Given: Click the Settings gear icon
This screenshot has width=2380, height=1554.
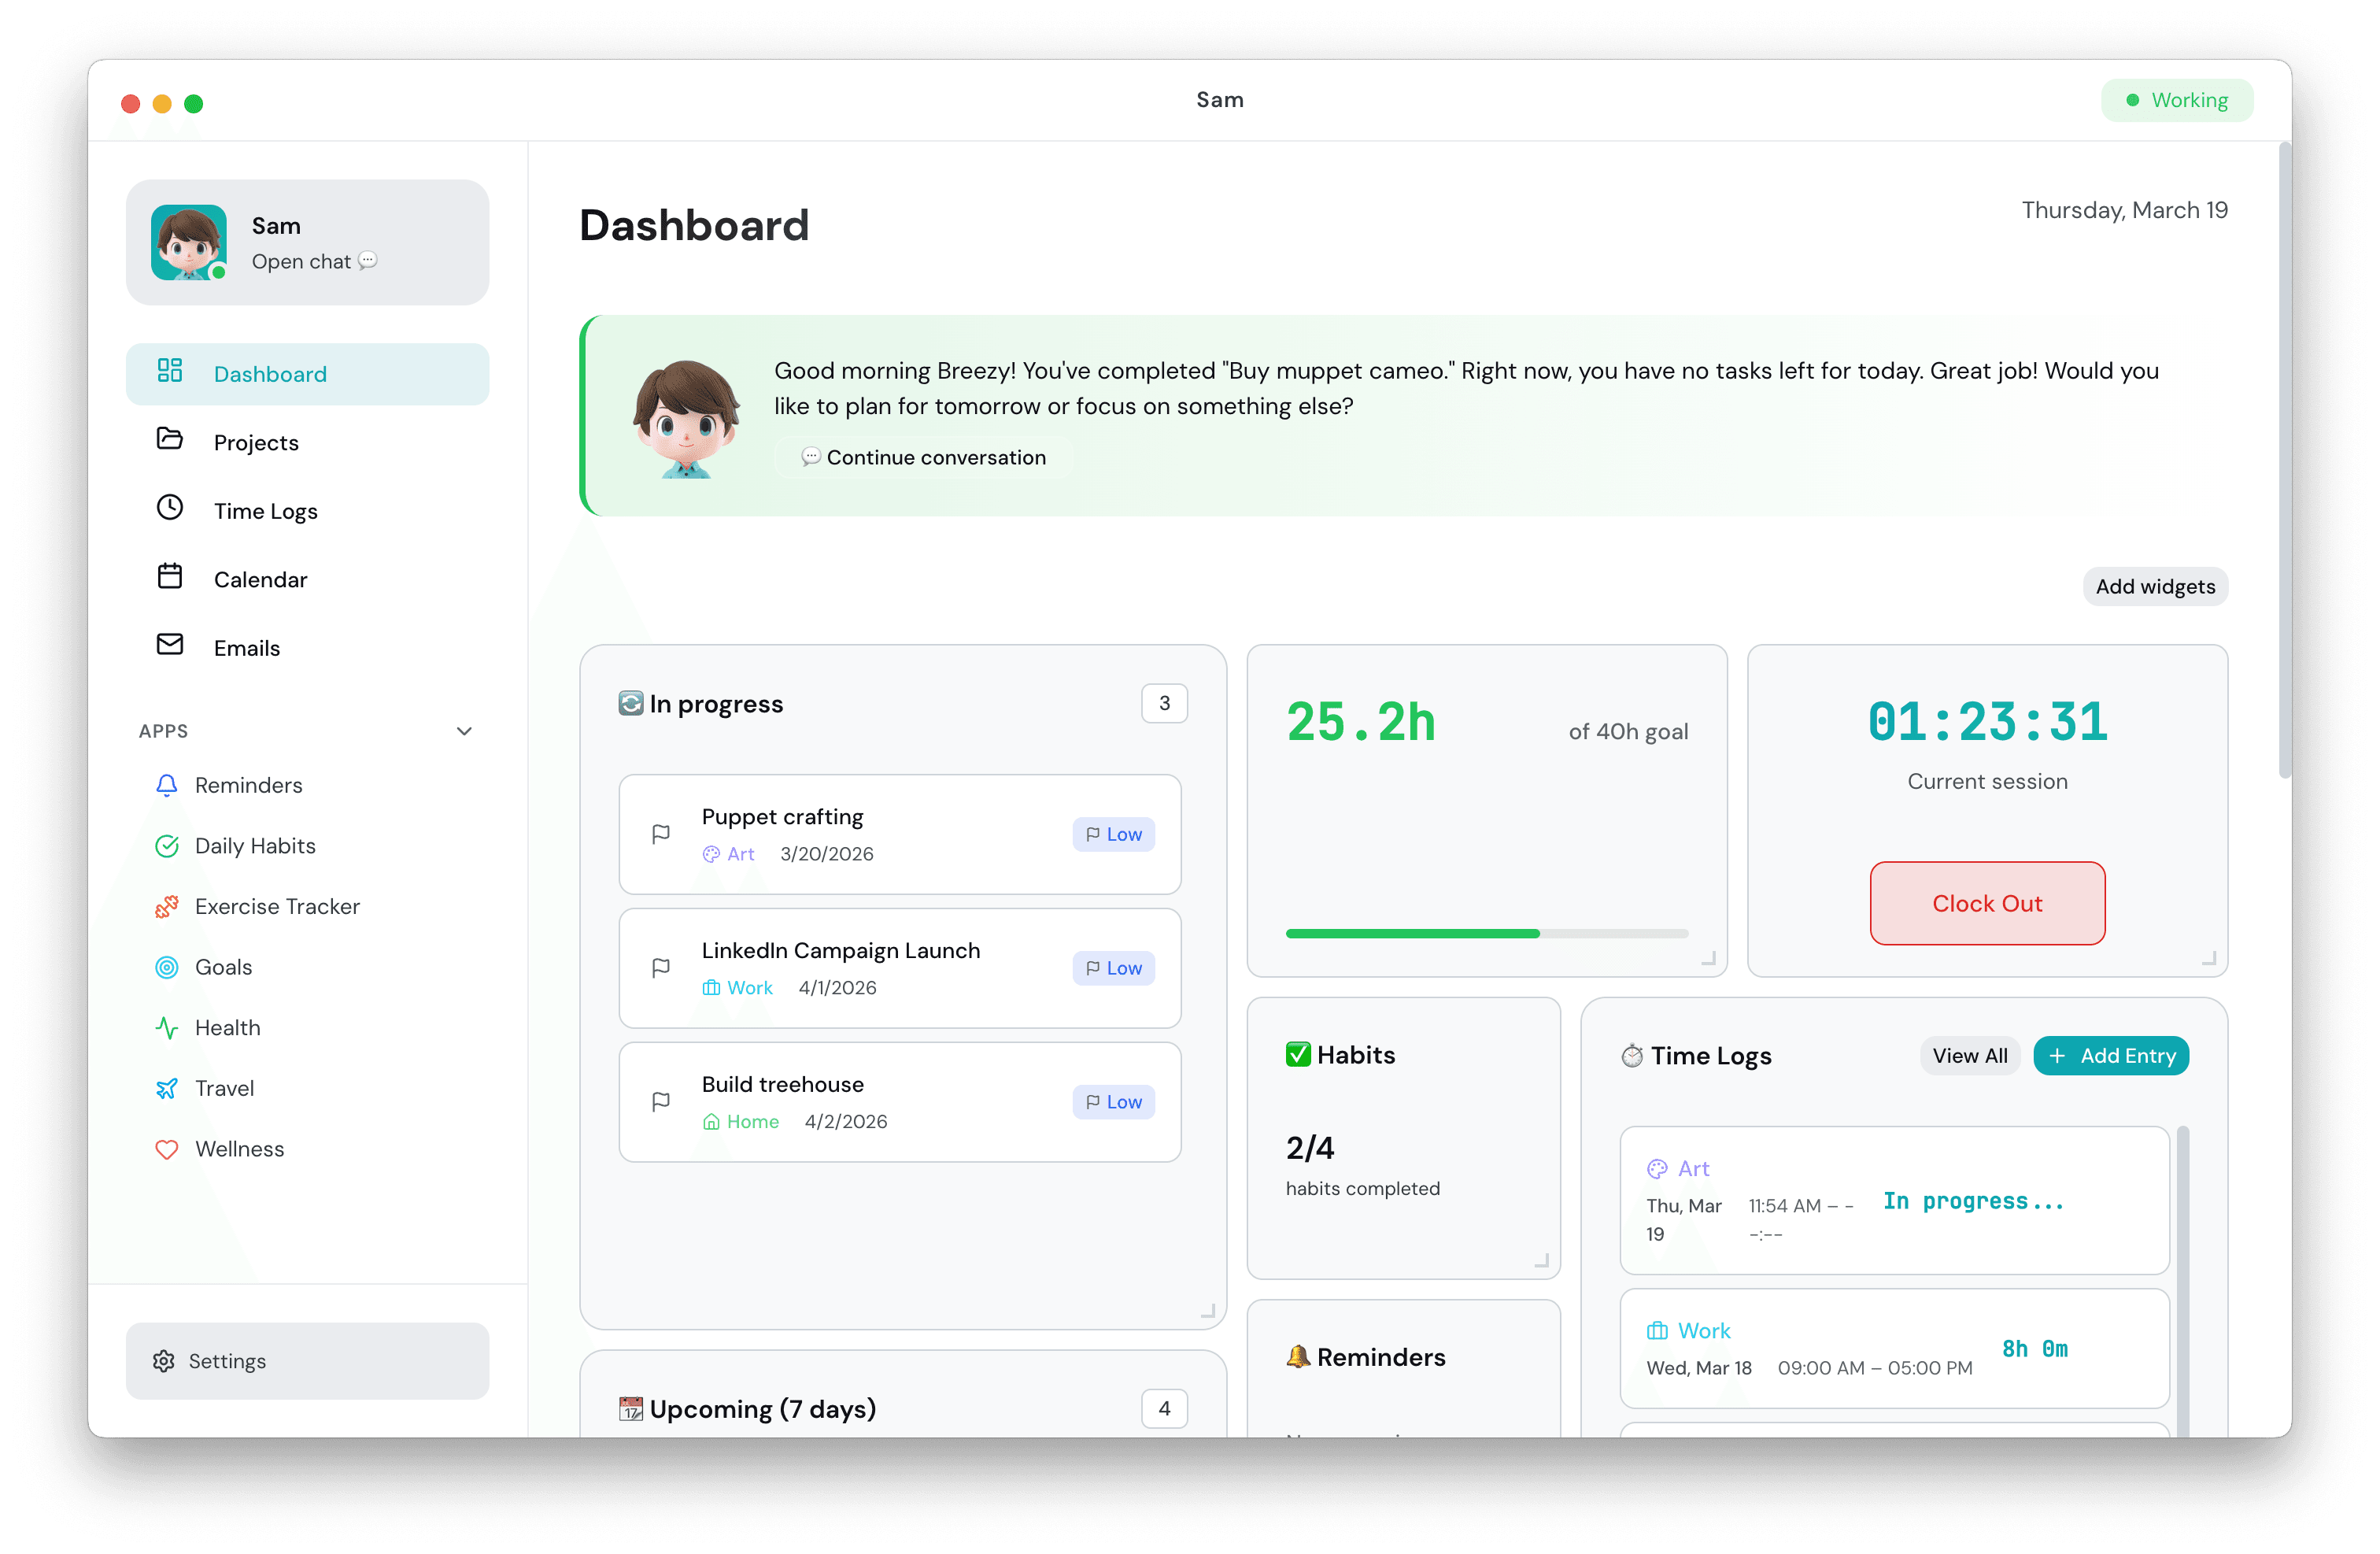Looking at the screenshot, I should (165, 1361).
